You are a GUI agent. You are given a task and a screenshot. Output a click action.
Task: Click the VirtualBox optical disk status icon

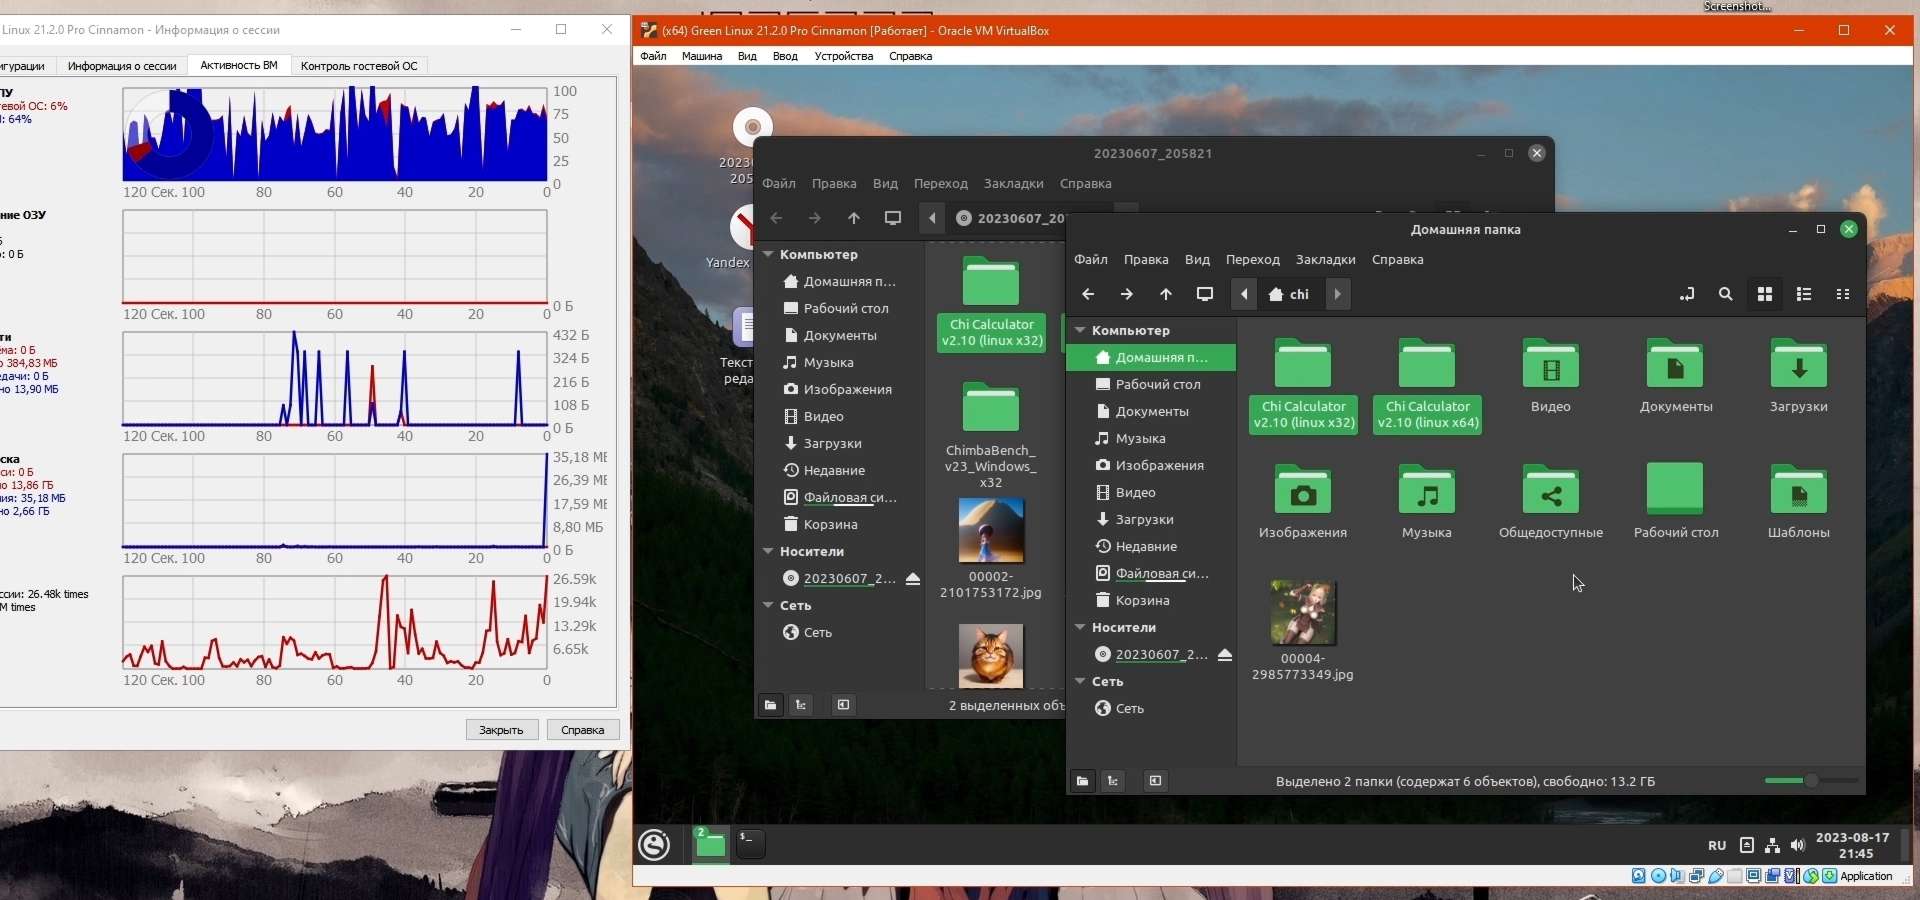pos(1659,876)
